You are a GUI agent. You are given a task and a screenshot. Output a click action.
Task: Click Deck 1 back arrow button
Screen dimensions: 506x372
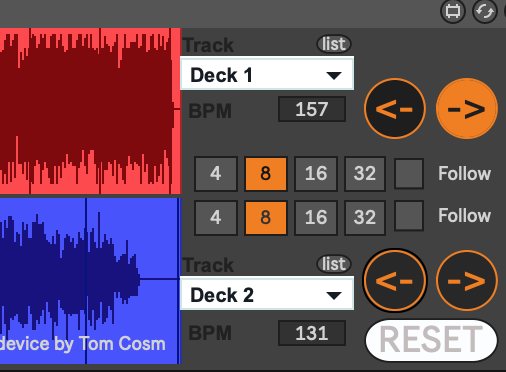click(x=395, y=109)
